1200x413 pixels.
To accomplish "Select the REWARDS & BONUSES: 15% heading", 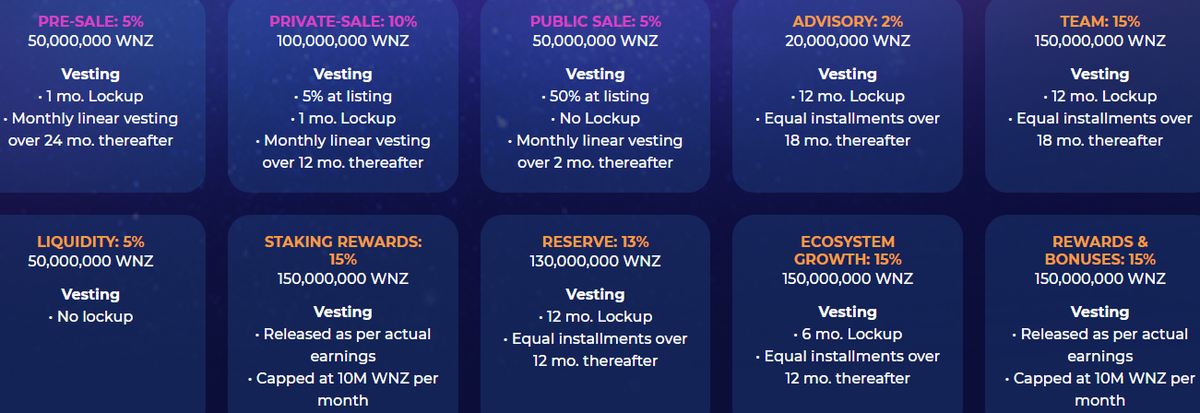I will point(1100,250).
